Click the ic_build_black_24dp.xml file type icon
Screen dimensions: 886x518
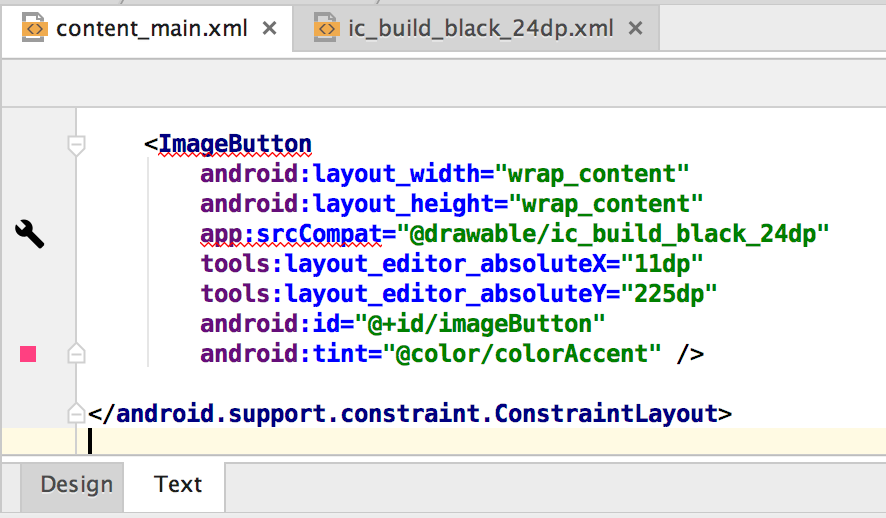click(x=327, y=27)
